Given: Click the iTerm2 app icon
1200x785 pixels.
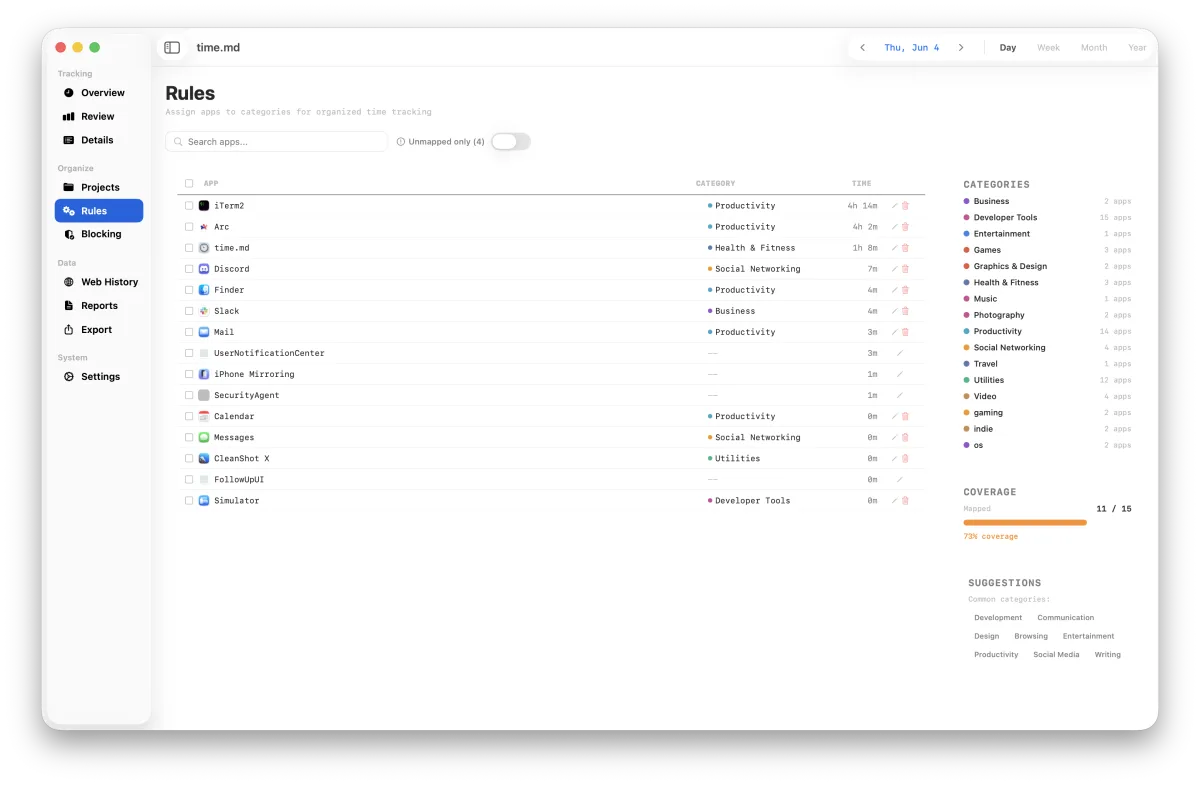Looking at the screenshot, I should point(204,205).
